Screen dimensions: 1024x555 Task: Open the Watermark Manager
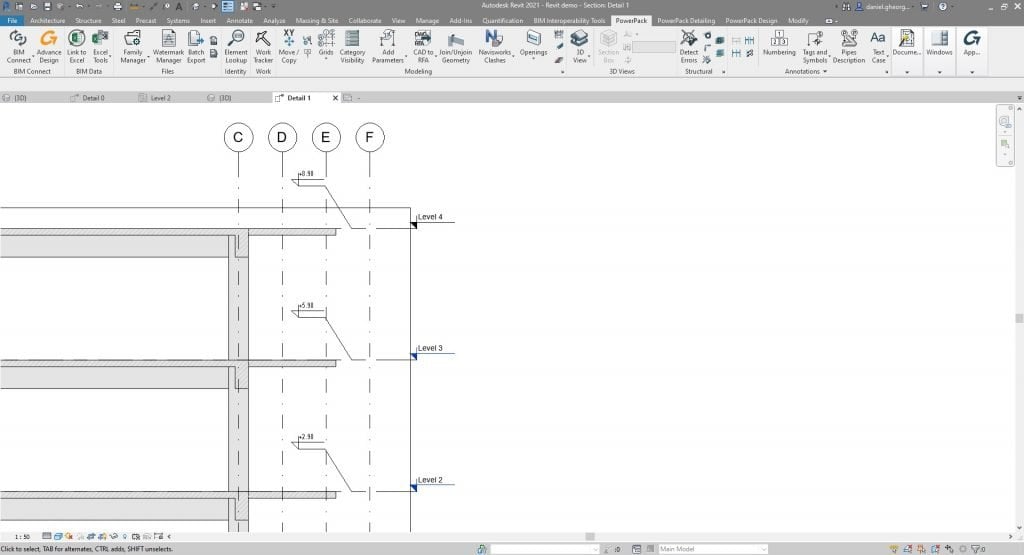tap(168, 46)
